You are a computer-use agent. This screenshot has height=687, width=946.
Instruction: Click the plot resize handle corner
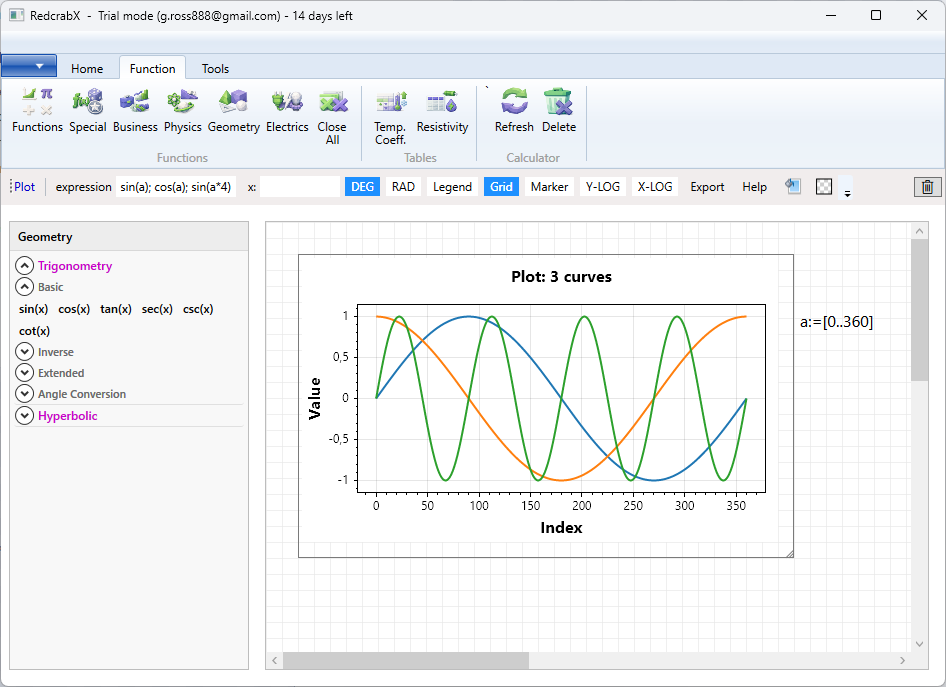[789, 553]
